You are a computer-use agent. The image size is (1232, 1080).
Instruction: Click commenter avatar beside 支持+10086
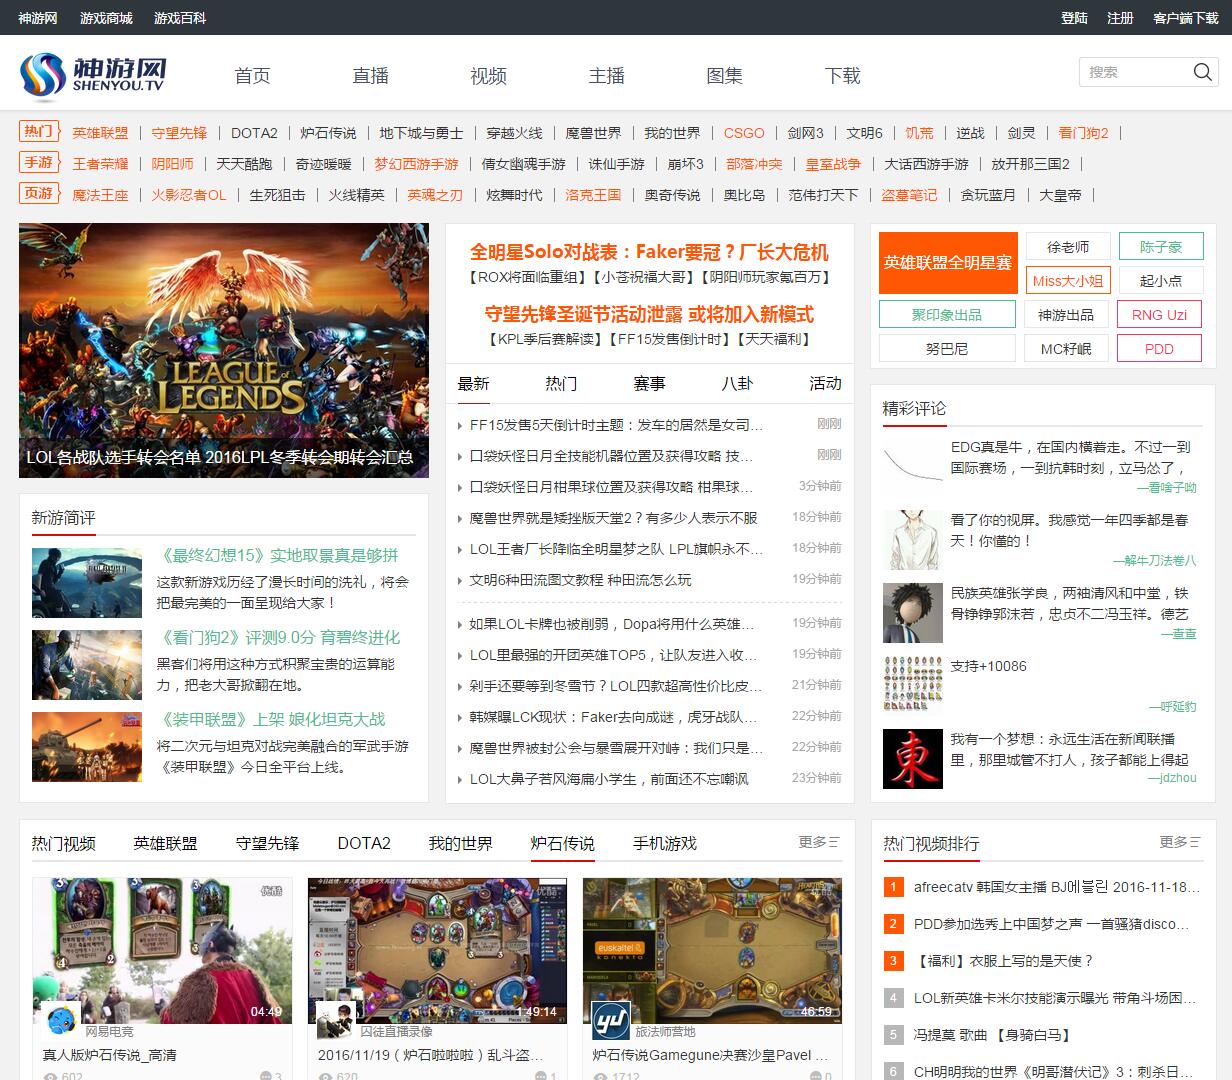pos(912,684)
